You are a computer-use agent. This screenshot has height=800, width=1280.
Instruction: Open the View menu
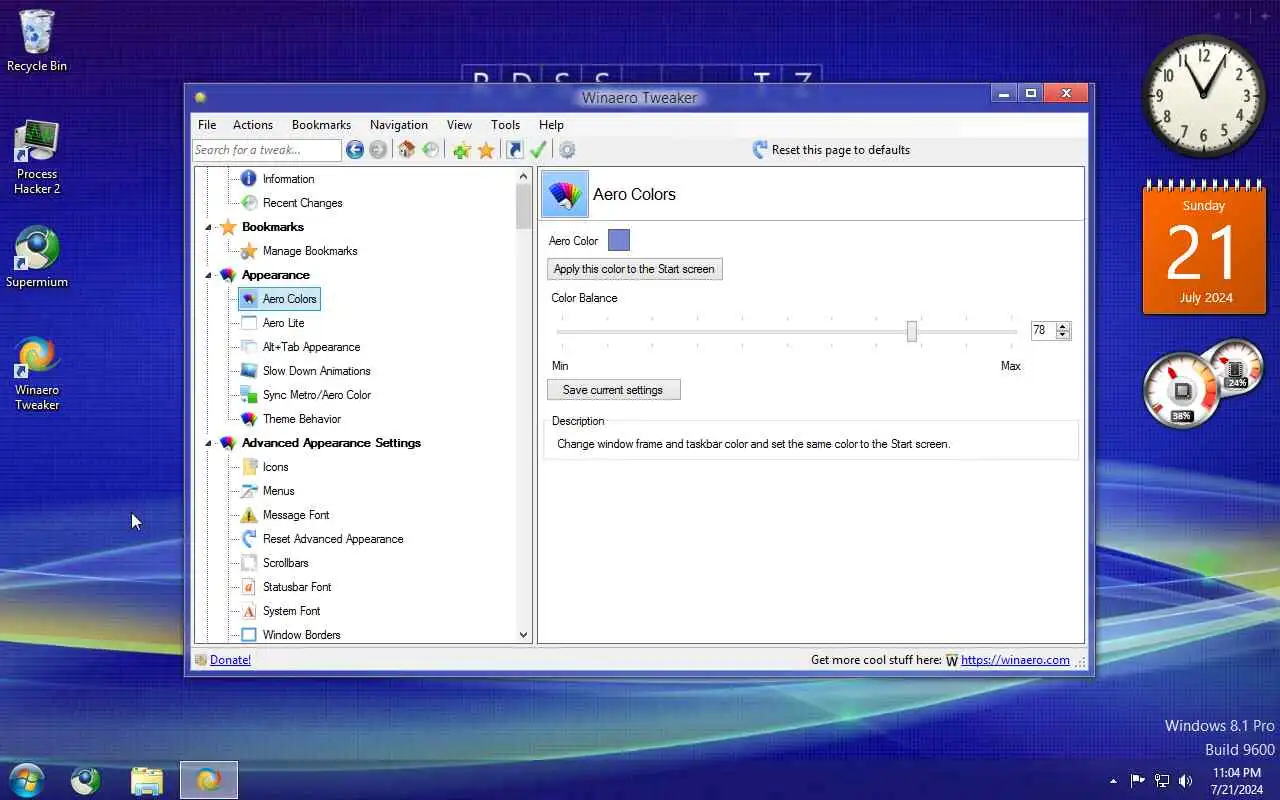459,125
